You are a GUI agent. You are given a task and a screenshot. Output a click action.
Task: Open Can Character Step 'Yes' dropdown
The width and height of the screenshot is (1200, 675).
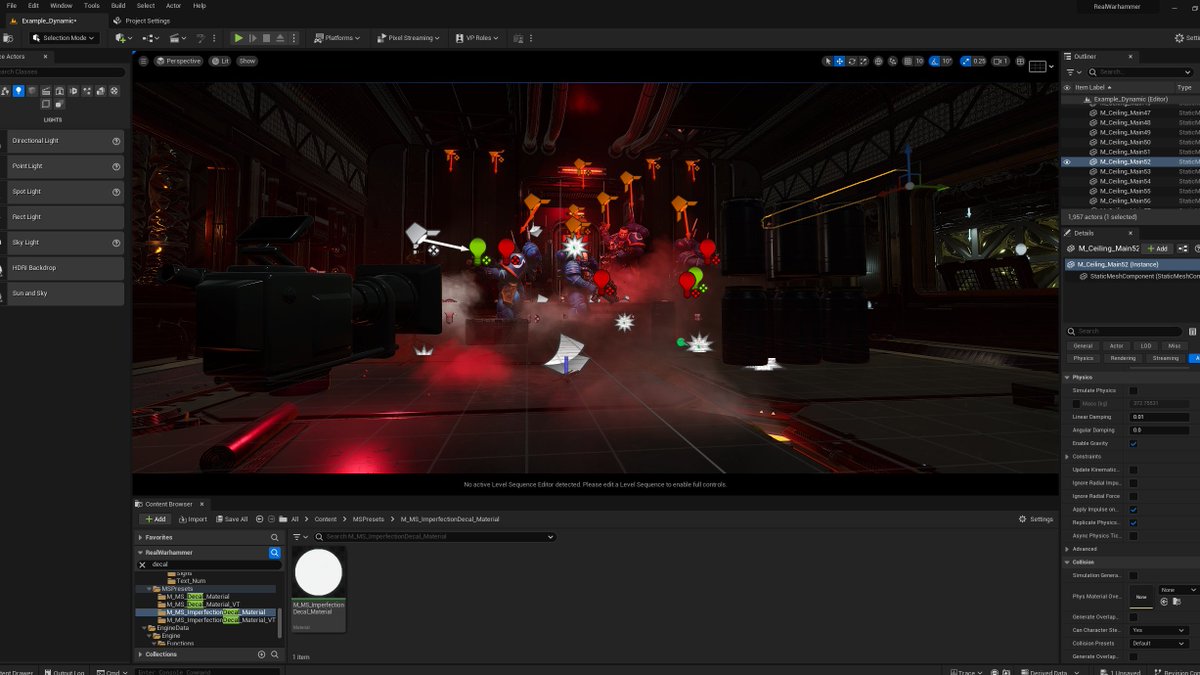1158,630
